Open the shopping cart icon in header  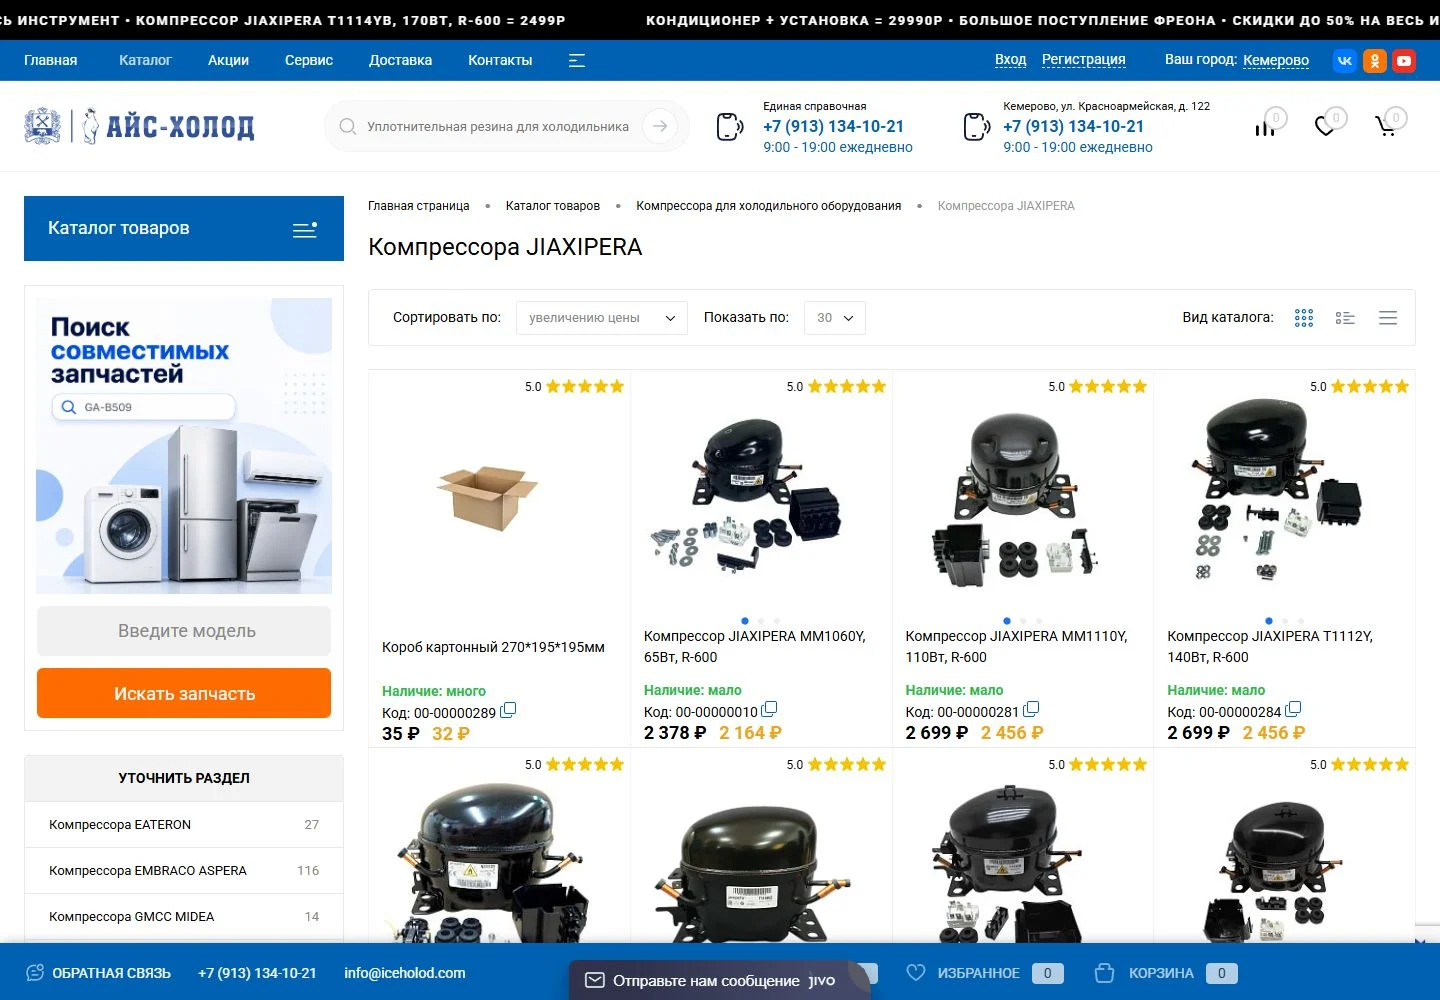tap(1386, 127)
